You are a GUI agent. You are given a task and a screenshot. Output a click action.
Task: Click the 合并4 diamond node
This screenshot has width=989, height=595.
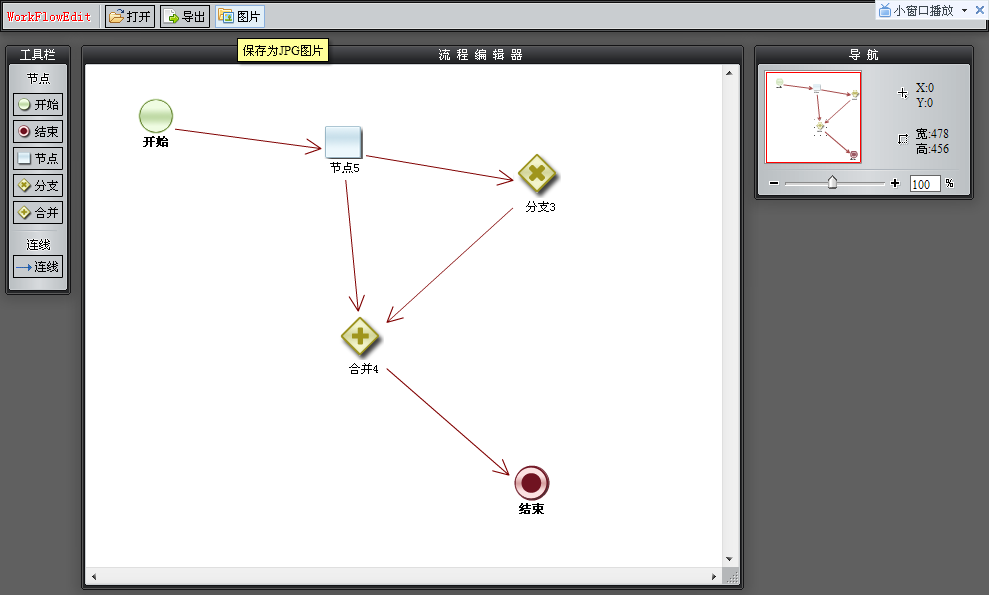pos(360,336)
